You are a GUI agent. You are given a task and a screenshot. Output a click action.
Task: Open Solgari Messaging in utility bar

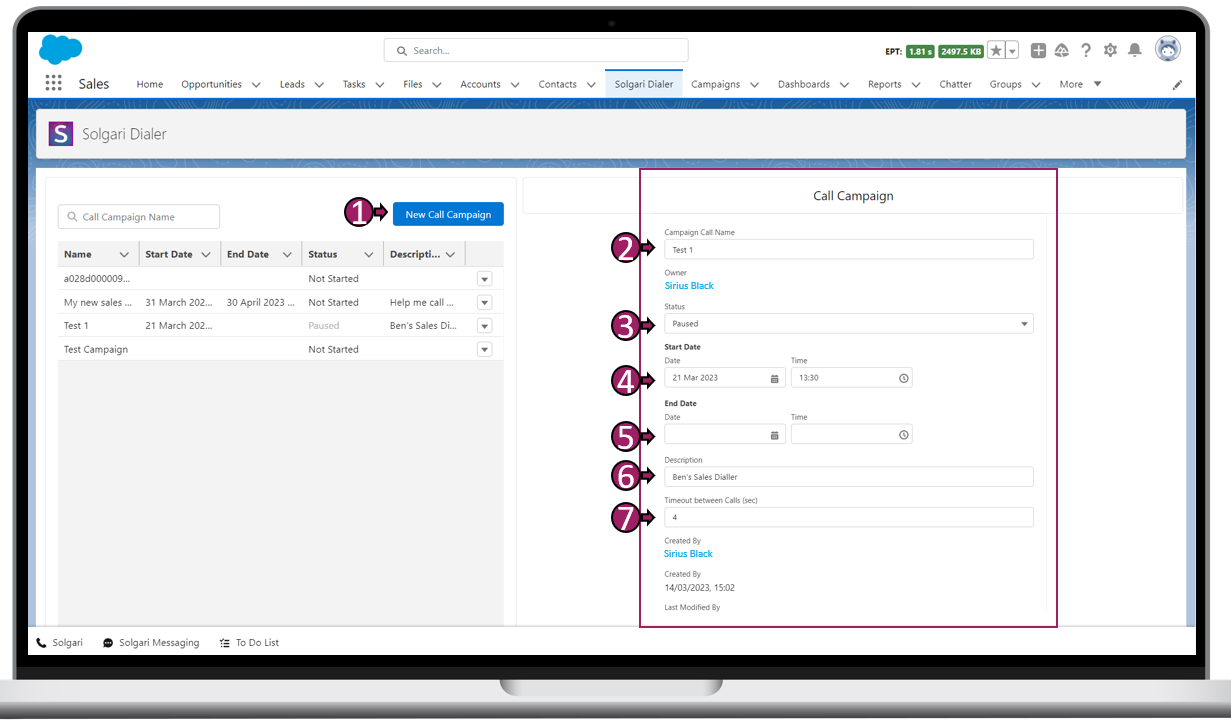pyautogui.click(x=151, y=643)
